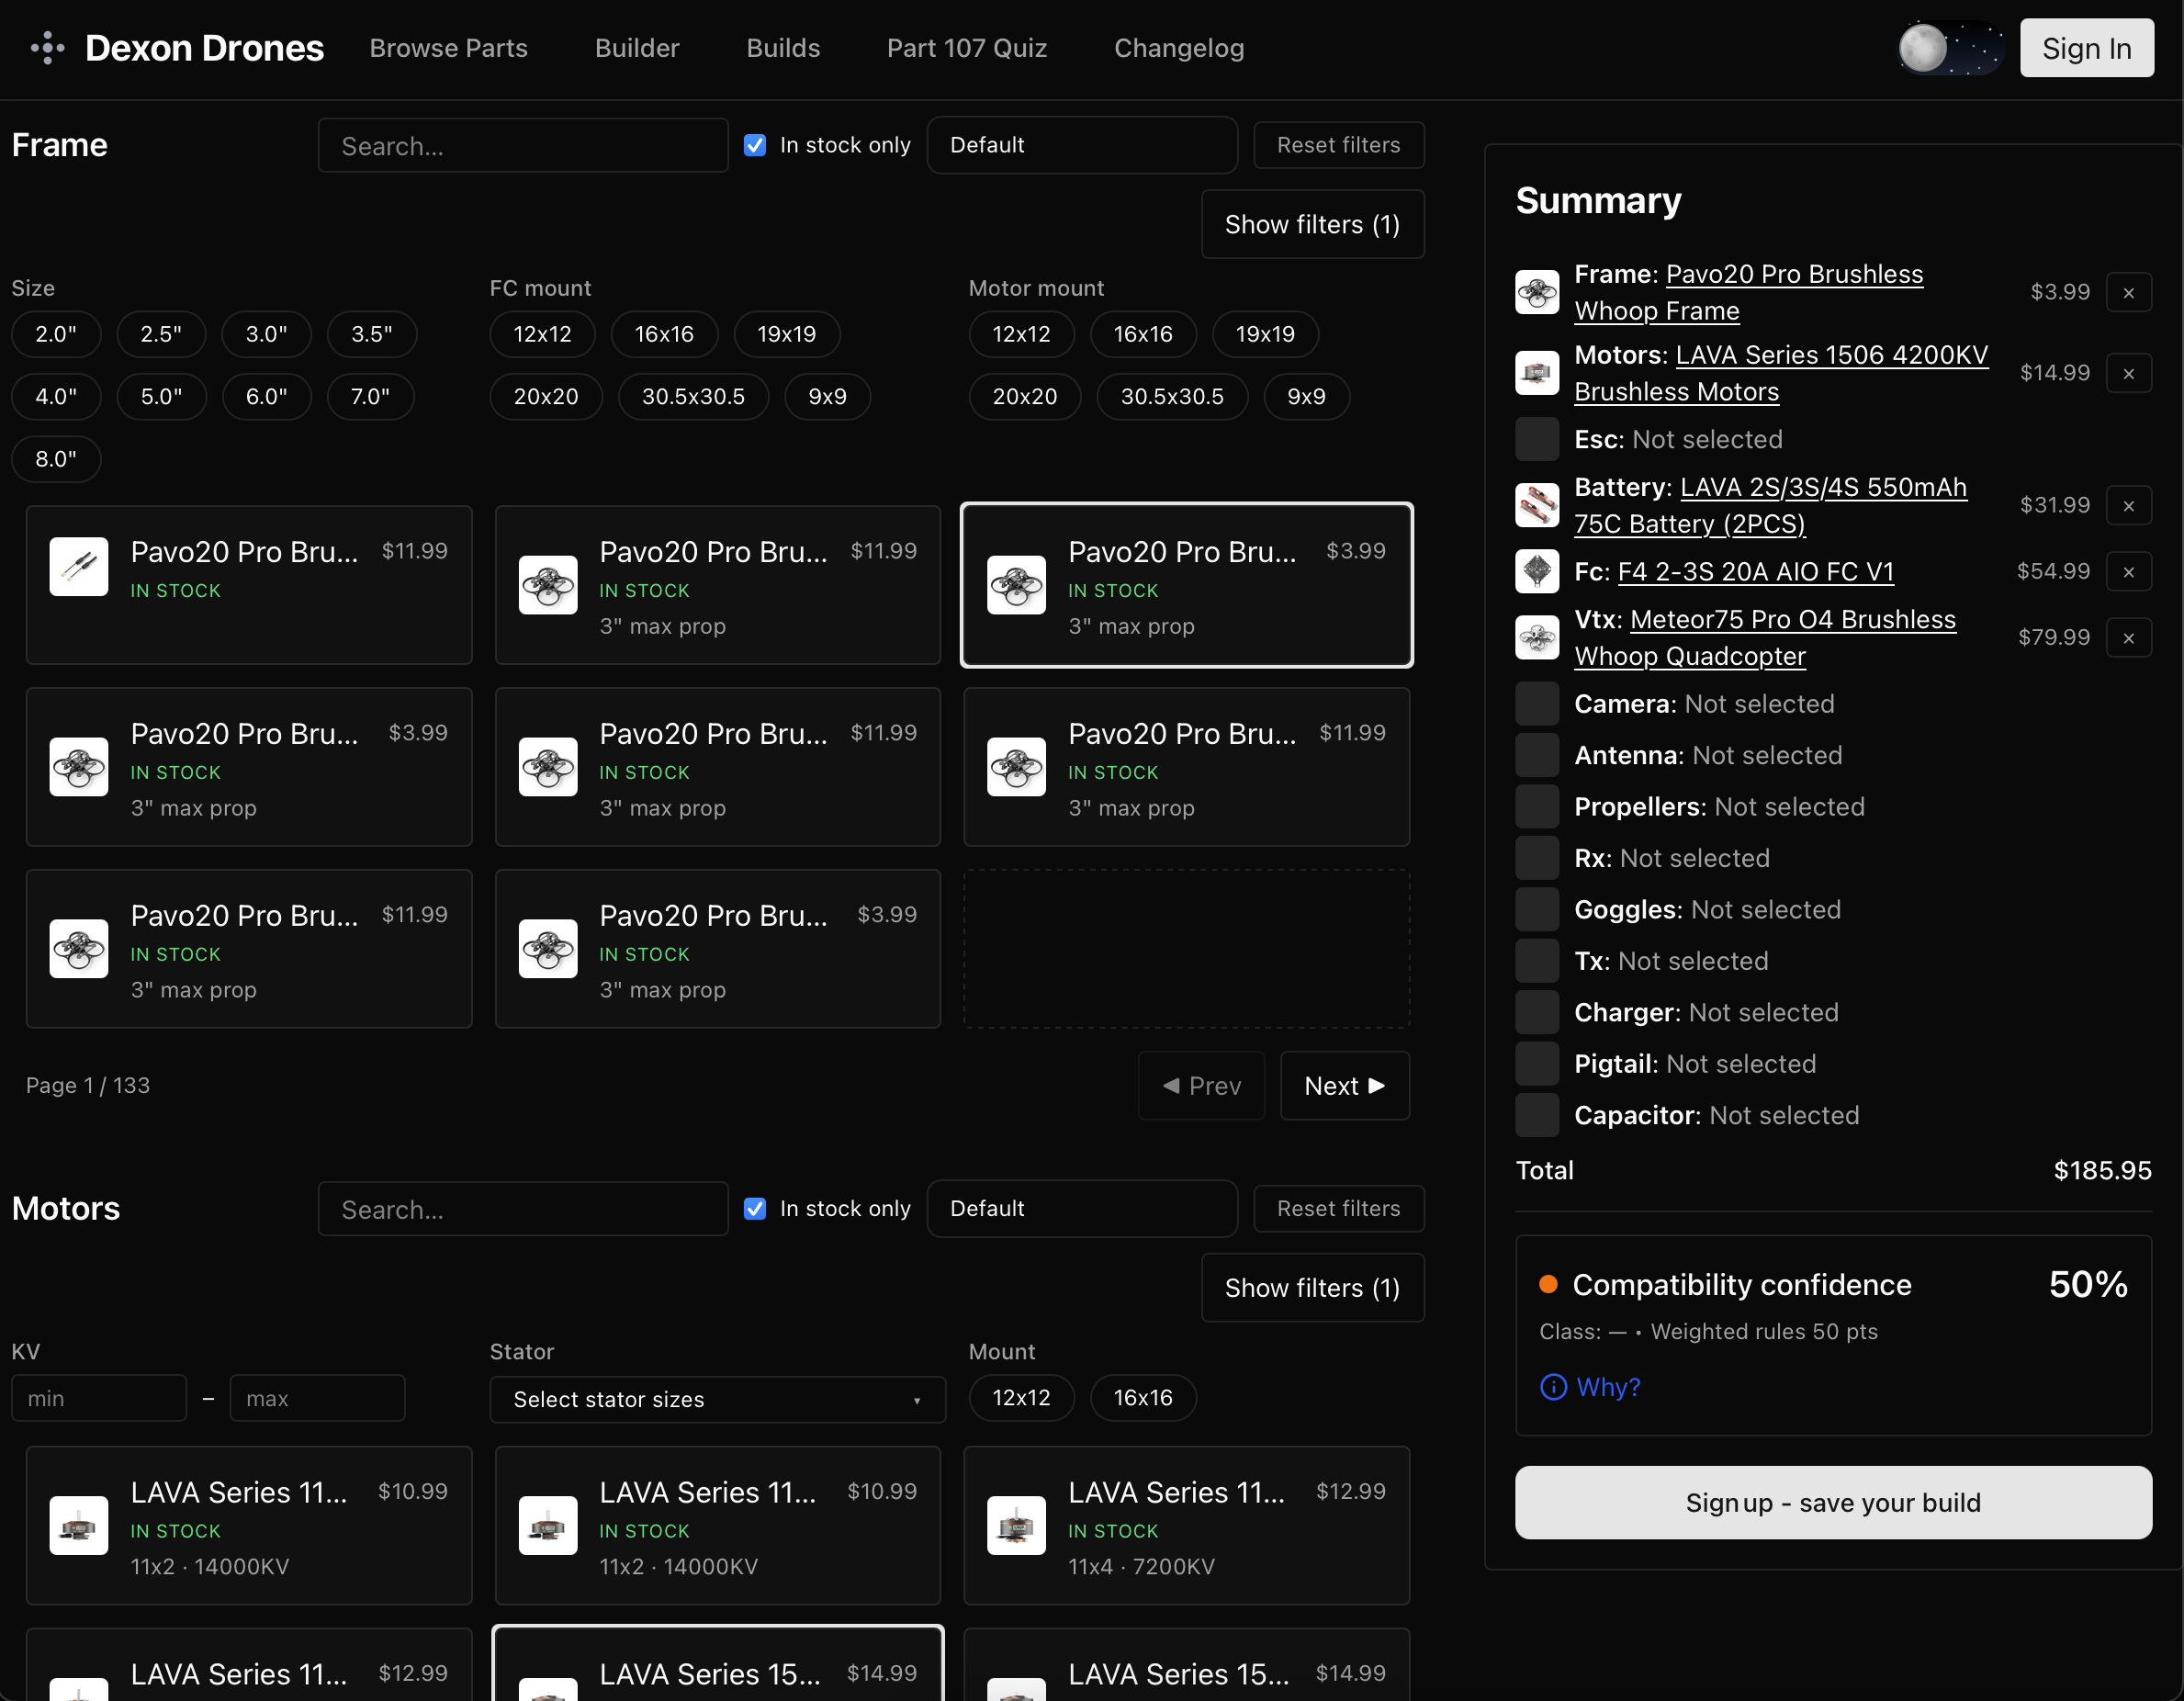This screenshot has width=2184, height=1701.
Task: Click the KV min input
Action: pyautogui.click(x=99, y=1398)
